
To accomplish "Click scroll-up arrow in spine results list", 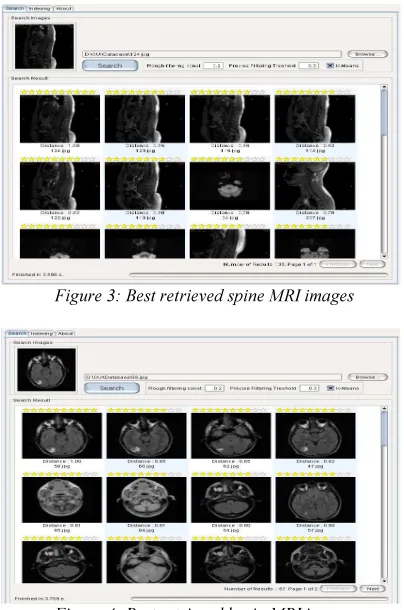I will (384, 87).
